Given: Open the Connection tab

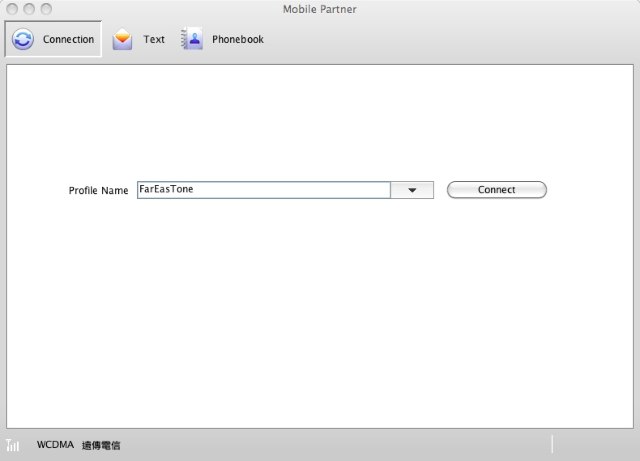Looking at the screenshot, I should click(x=53, y=39).
